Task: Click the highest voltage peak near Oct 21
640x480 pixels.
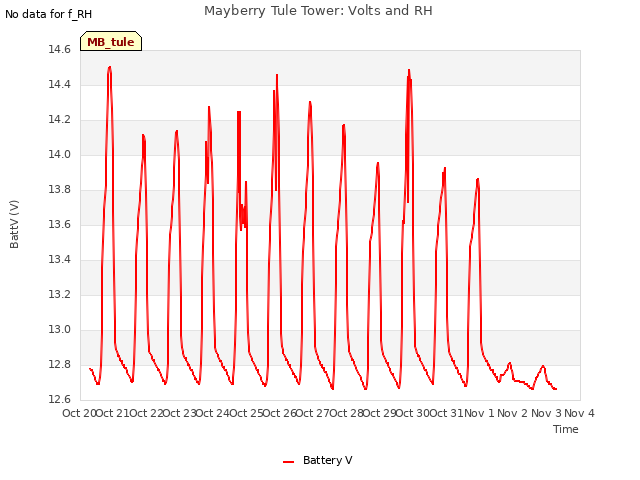Action: (x=109, y=68)
